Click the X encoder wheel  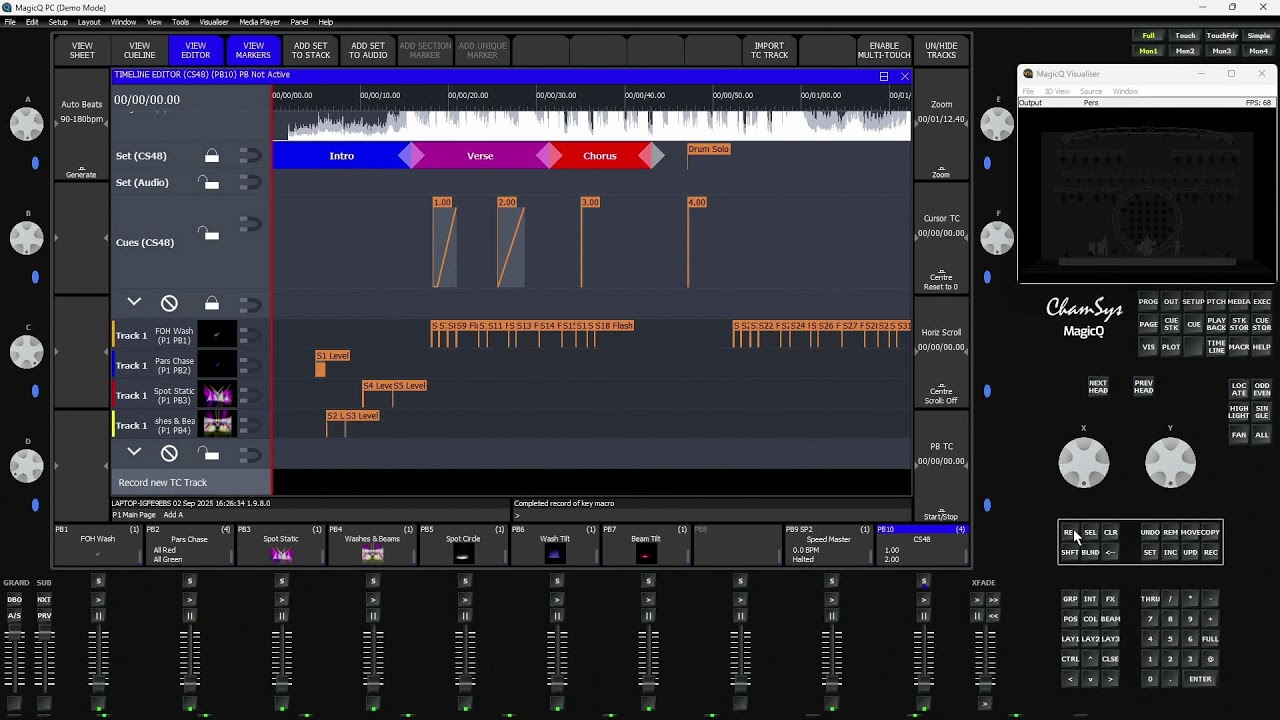(x=1084, y=462)
